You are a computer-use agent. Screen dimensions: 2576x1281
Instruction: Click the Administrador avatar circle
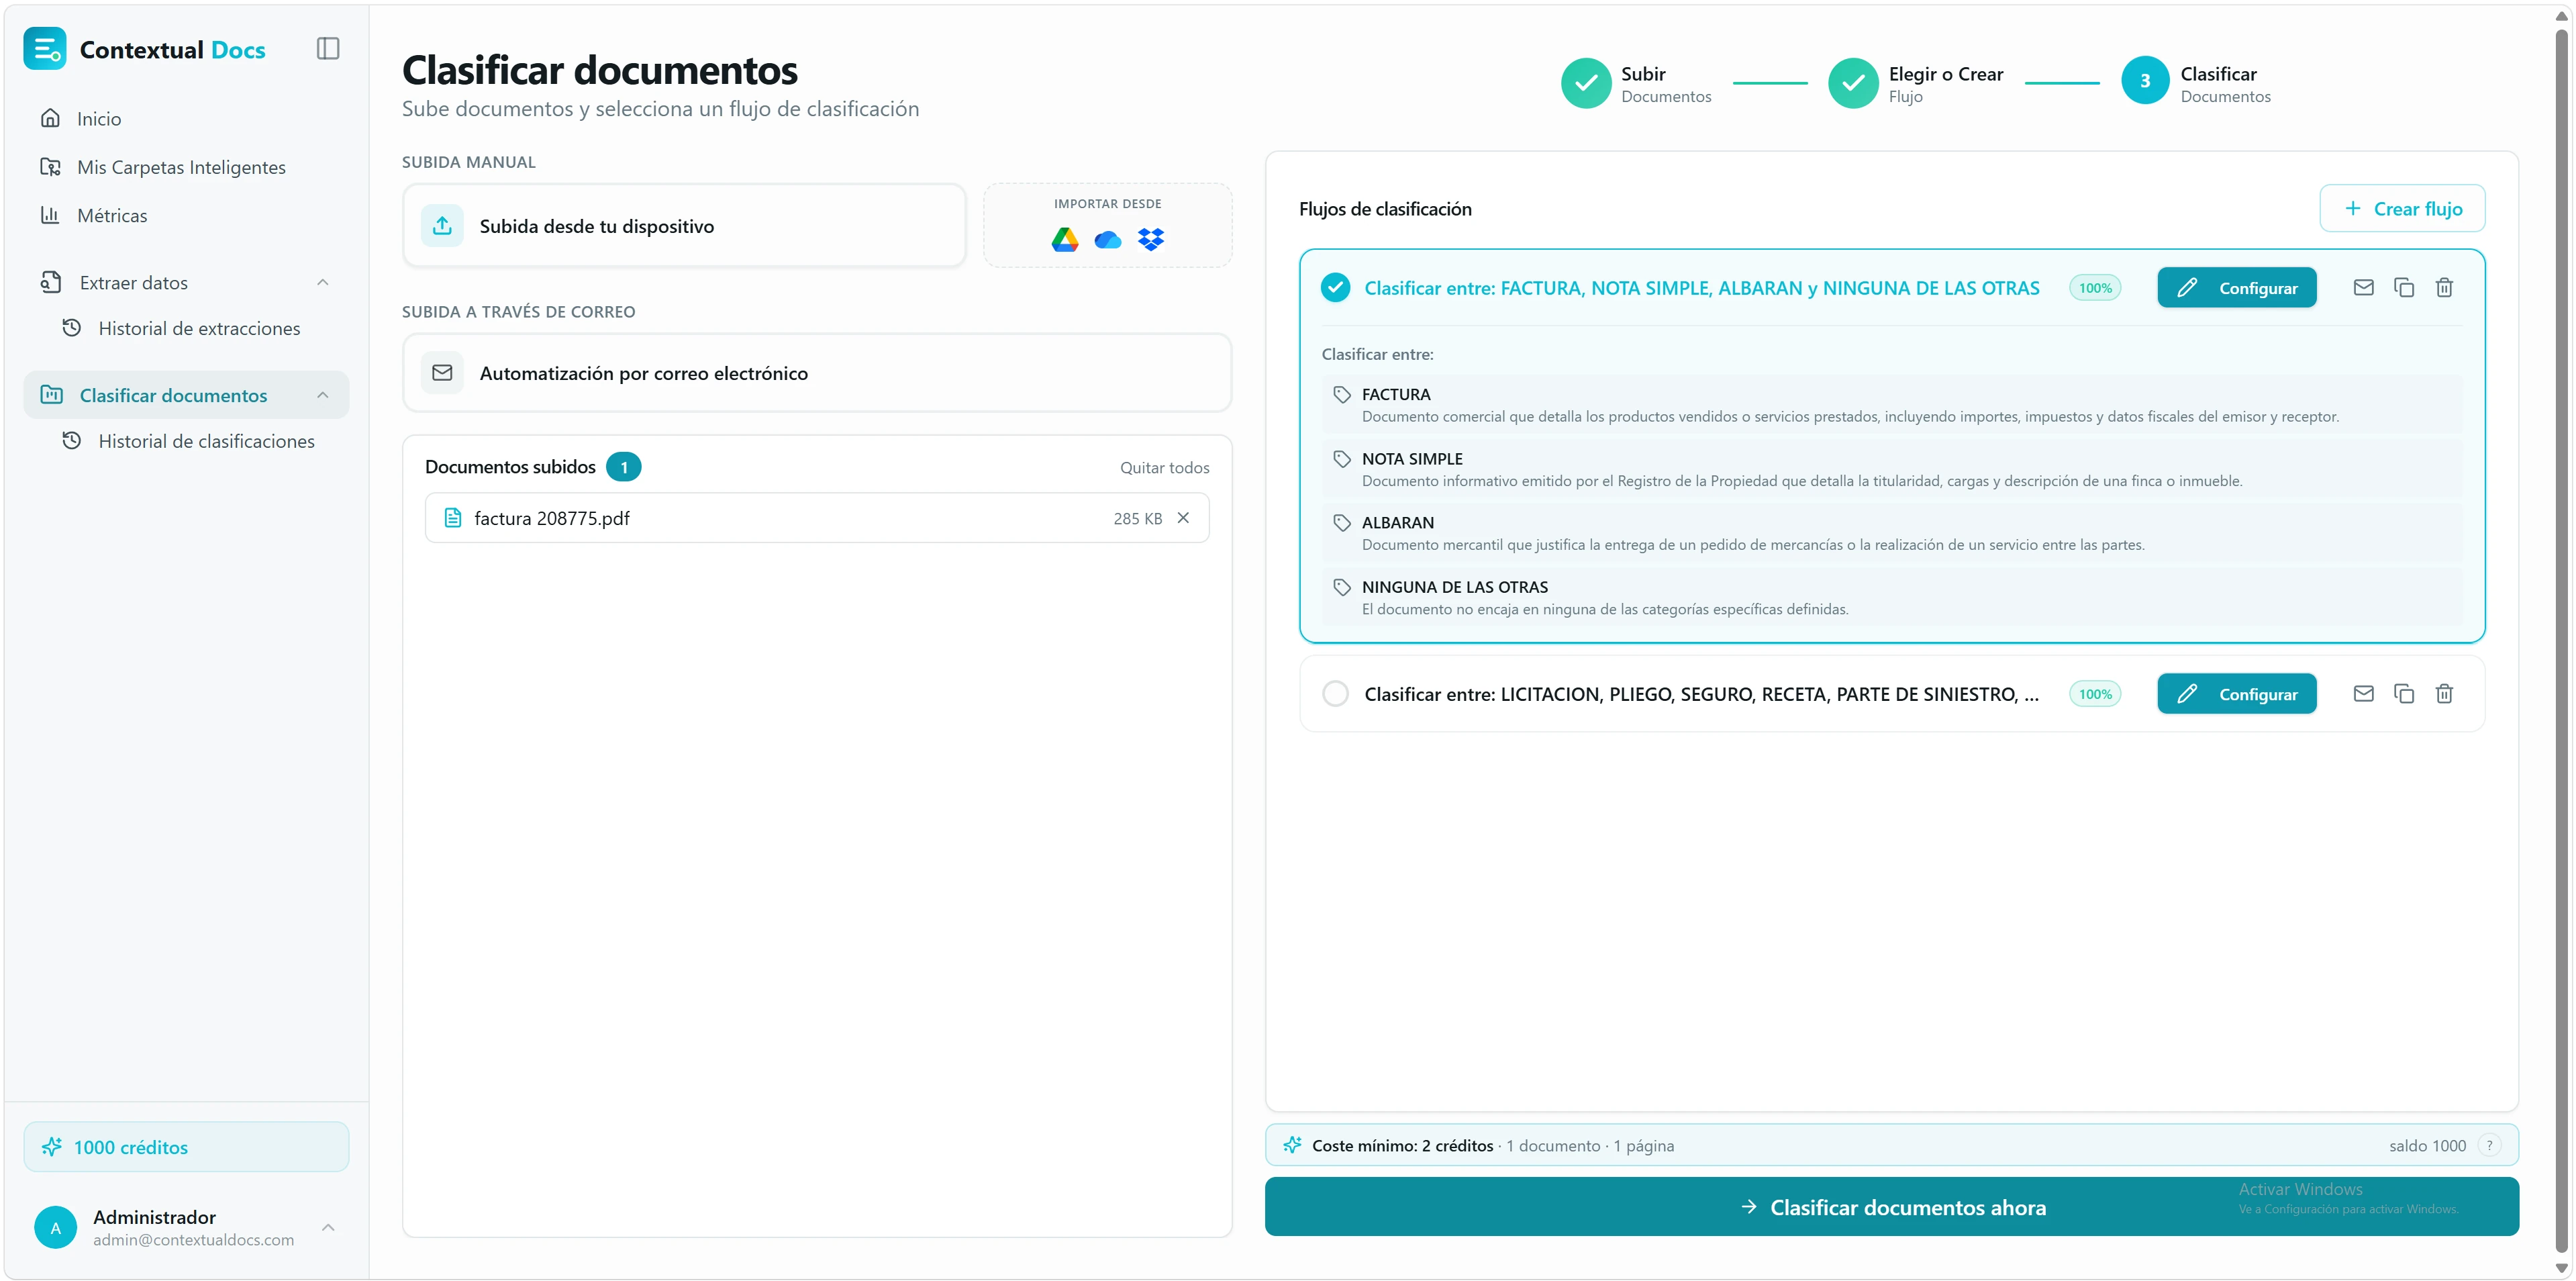click(x=56, y=1227)
